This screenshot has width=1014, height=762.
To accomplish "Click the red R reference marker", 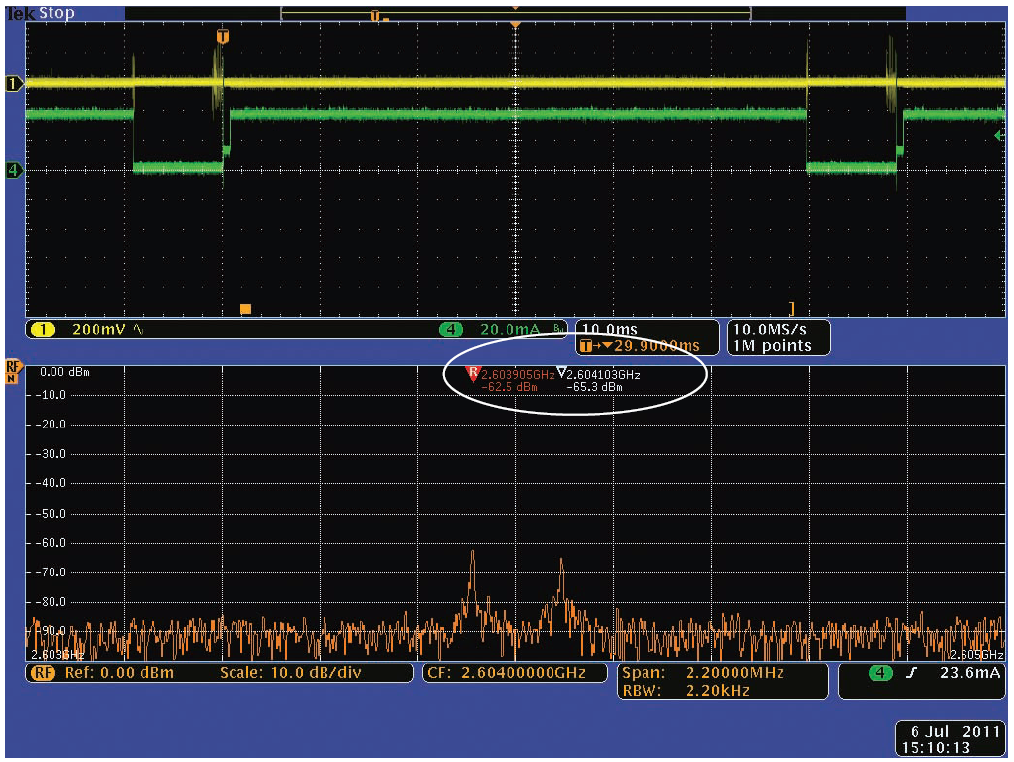I will coord(473,373).
